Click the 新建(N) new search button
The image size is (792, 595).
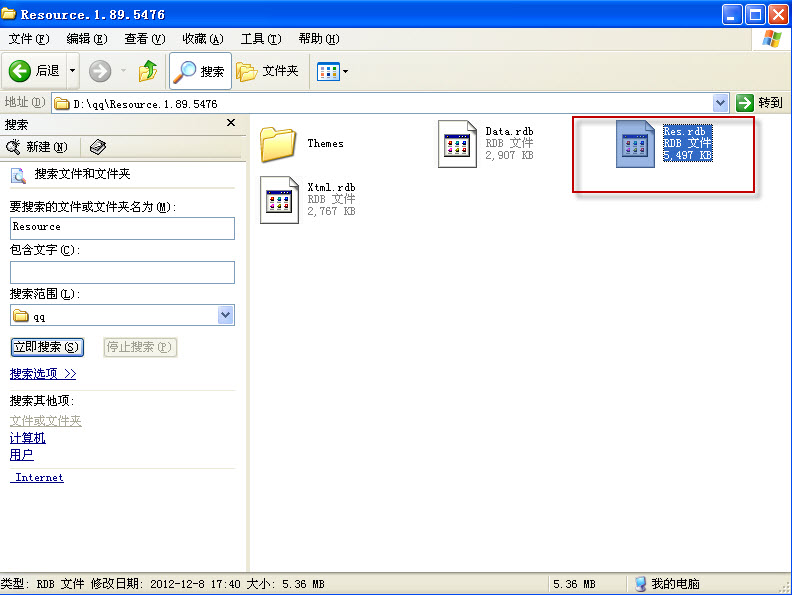[x=36, y=147]
